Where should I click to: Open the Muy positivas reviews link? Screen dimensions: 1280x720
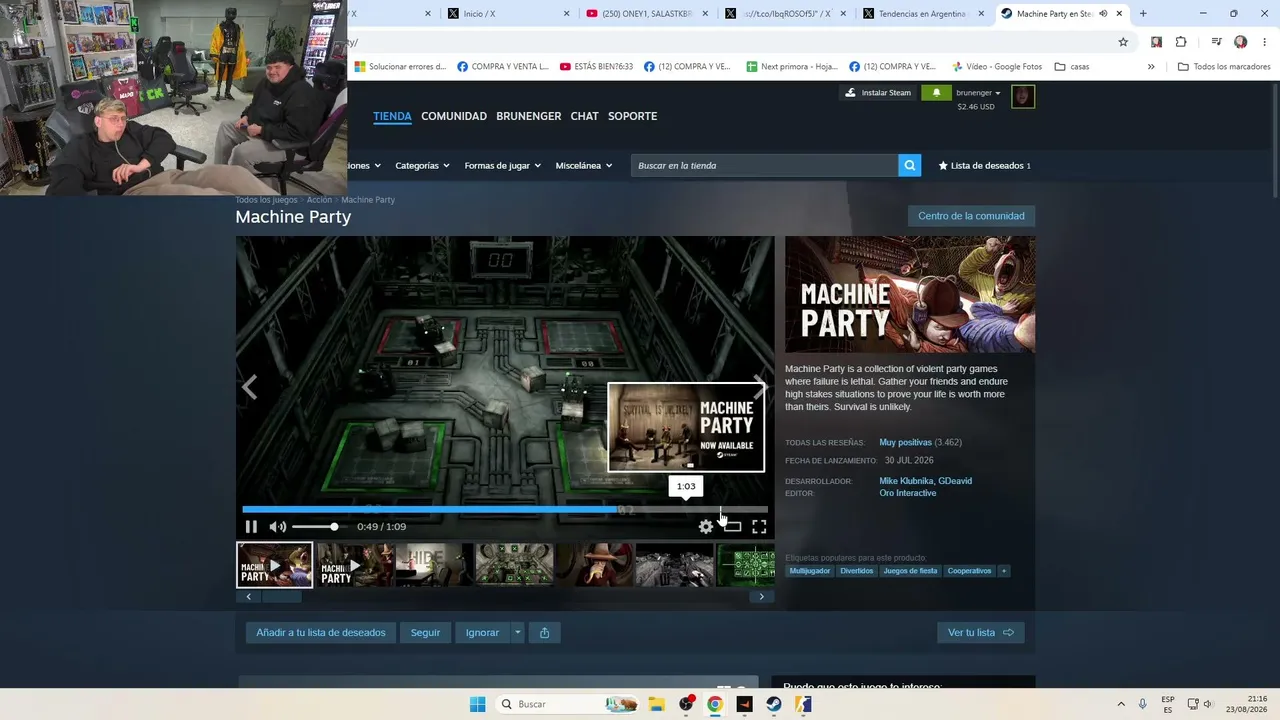pos(906,442)
